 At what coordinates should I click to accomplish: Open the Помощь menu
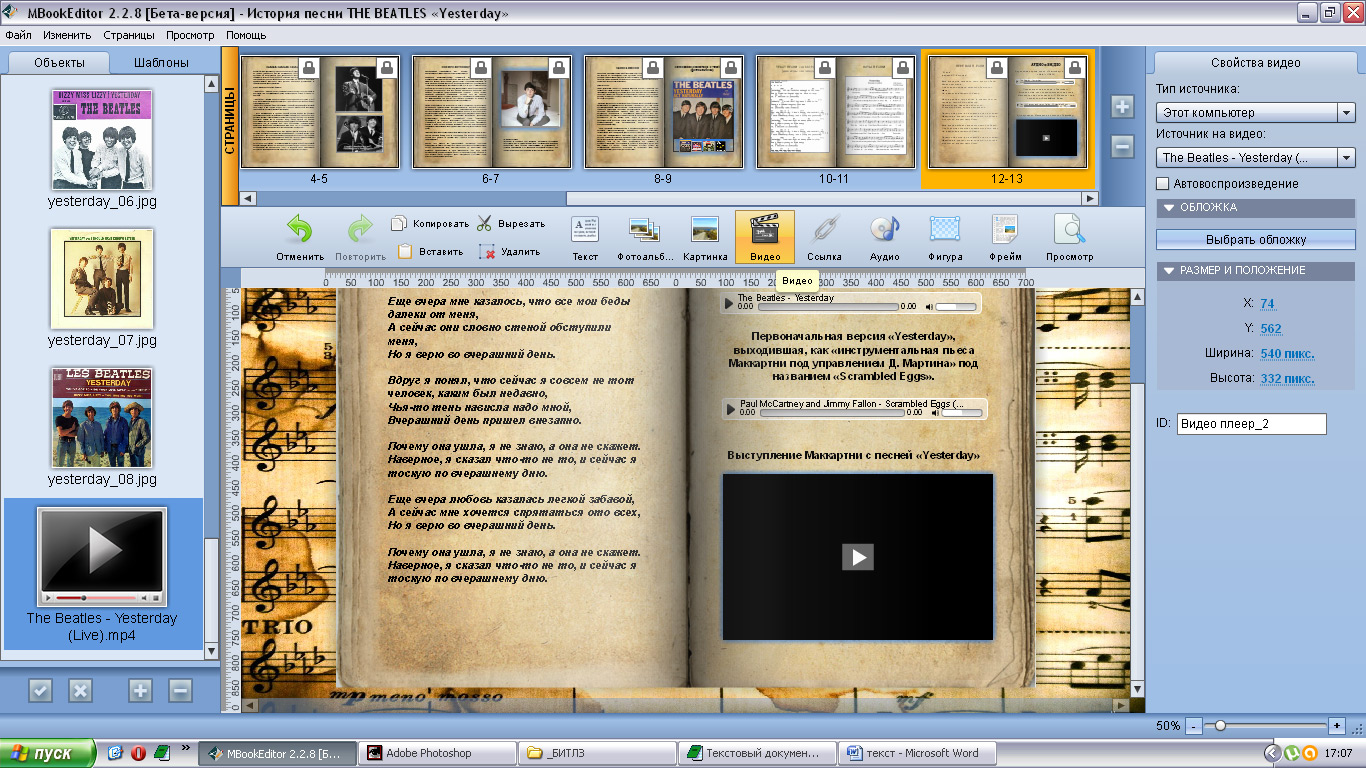tap(246, 35)
